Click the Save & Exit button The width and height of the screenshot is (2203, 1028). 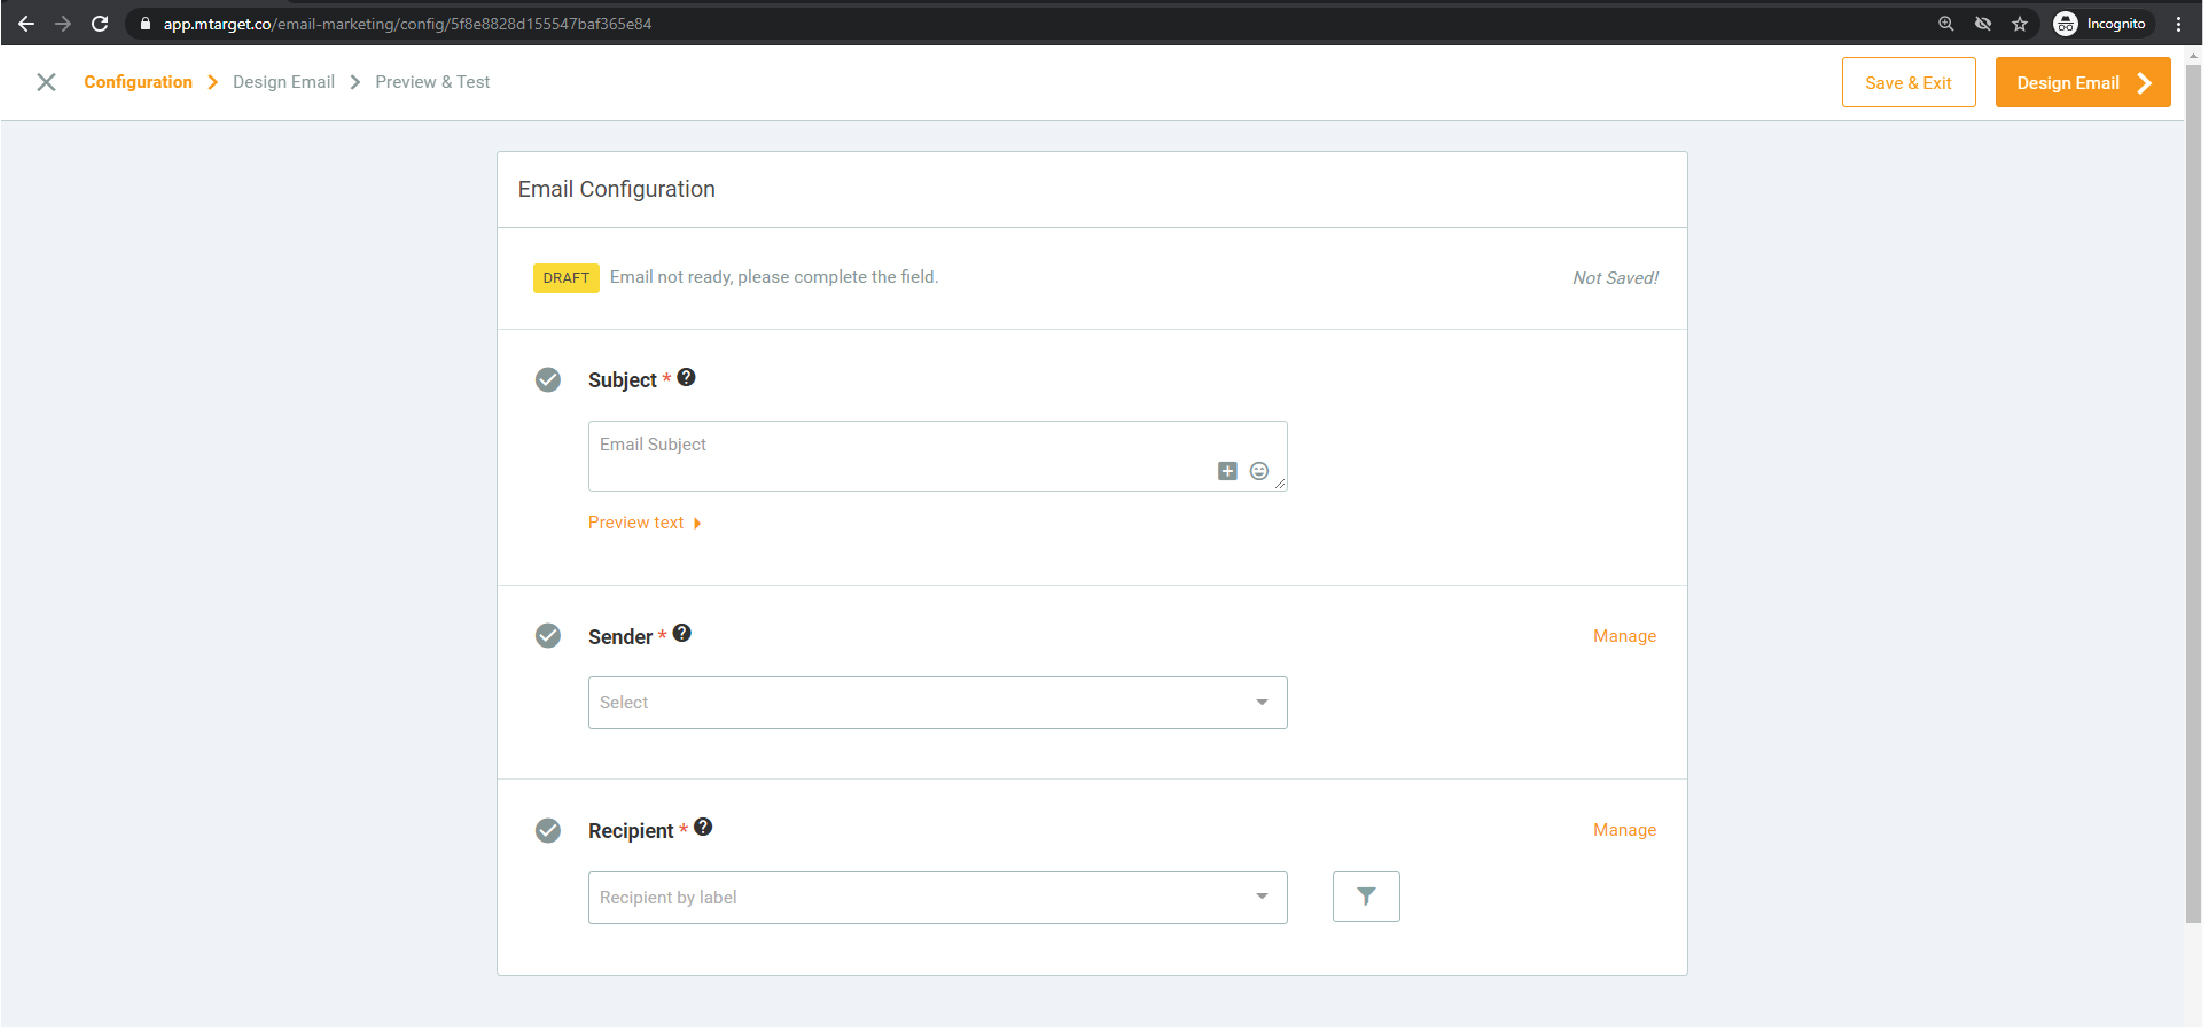click(x=1908, y=82)
